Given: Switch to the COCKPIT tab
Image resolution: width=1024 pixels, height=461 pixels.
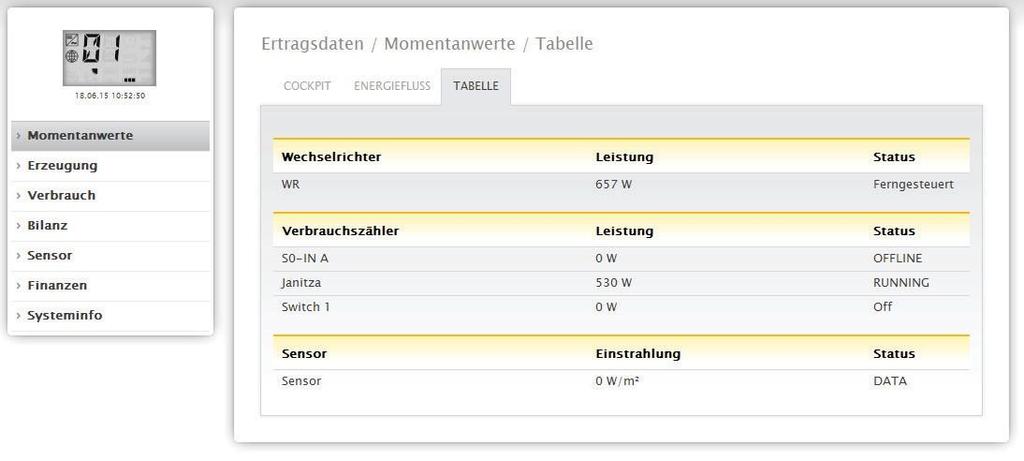Looking at the screenshot, I should tap(307, 86).
